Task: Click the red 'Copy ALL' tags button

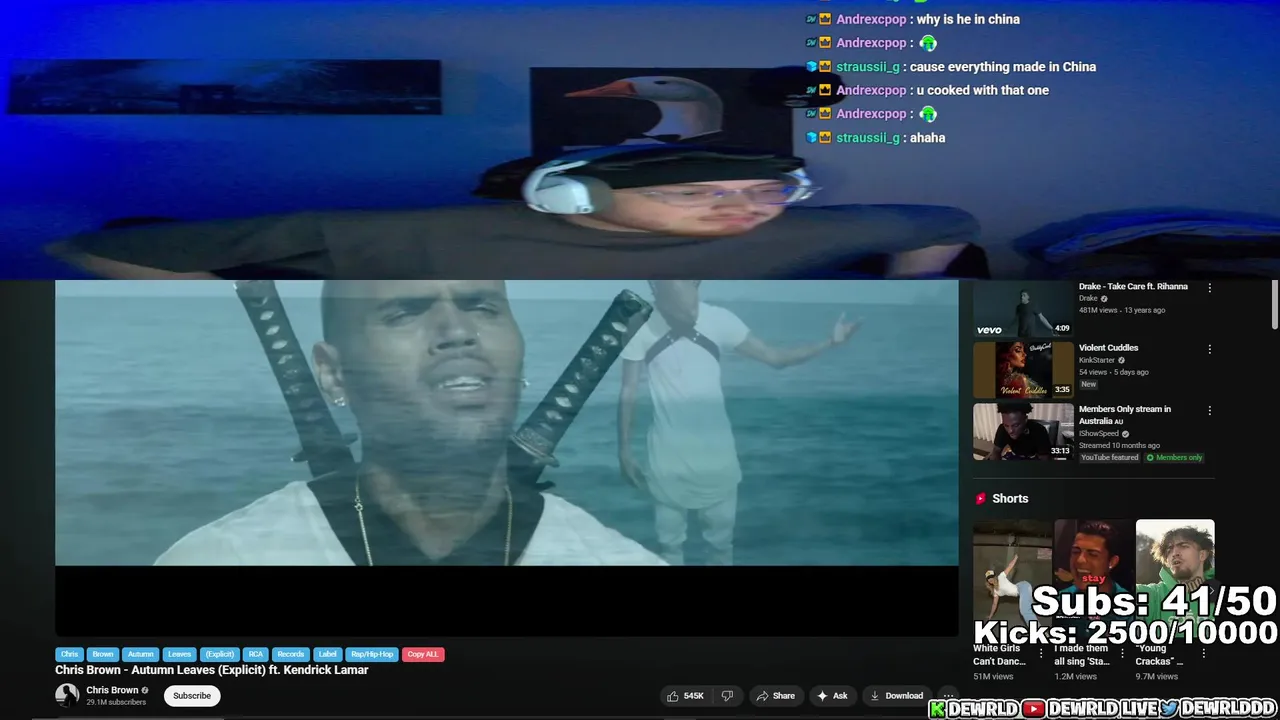Action: click(423, 654)
